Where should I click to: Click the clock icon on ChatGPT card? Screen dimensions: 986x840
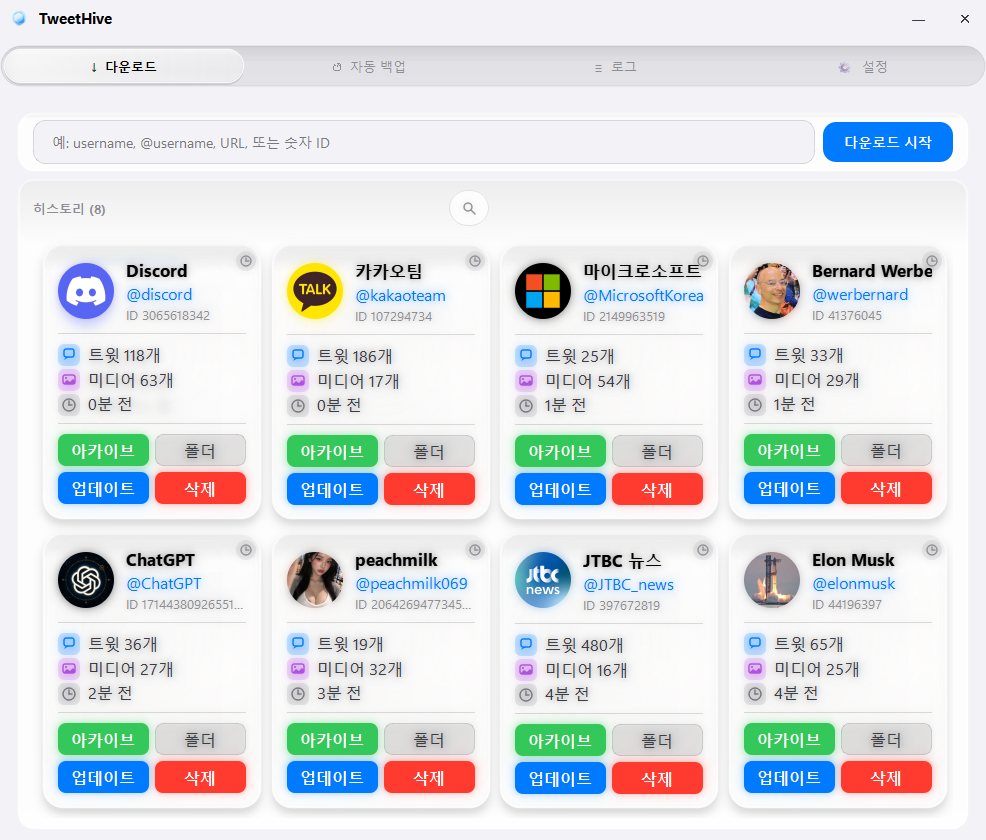pos(246,550)
